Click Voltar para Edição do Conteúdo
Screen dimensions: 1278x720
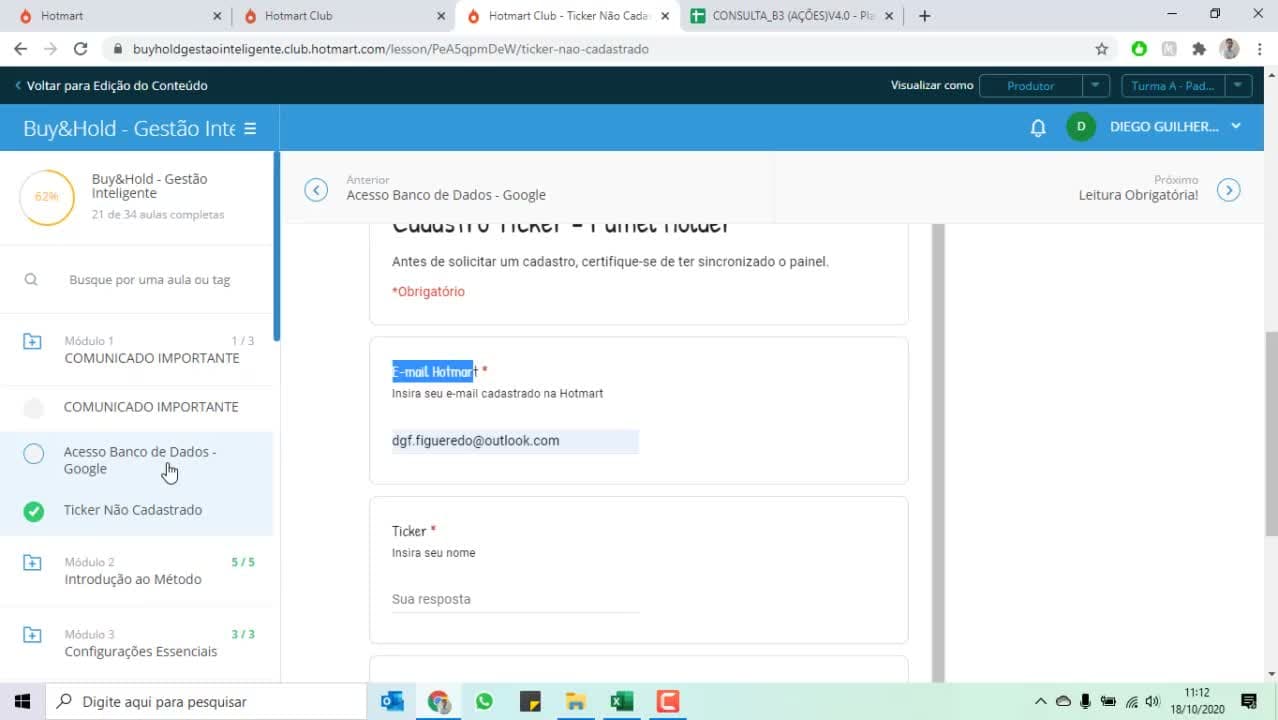point(111,85)
